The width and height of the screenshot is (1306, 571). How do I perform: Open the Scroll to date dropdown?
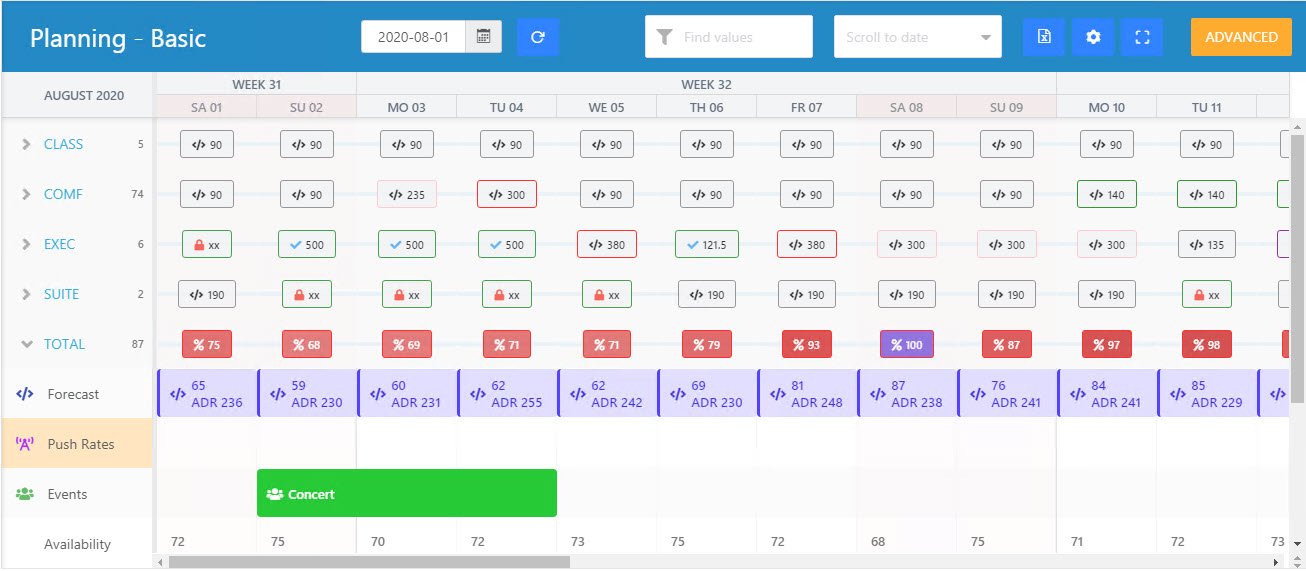917,37
